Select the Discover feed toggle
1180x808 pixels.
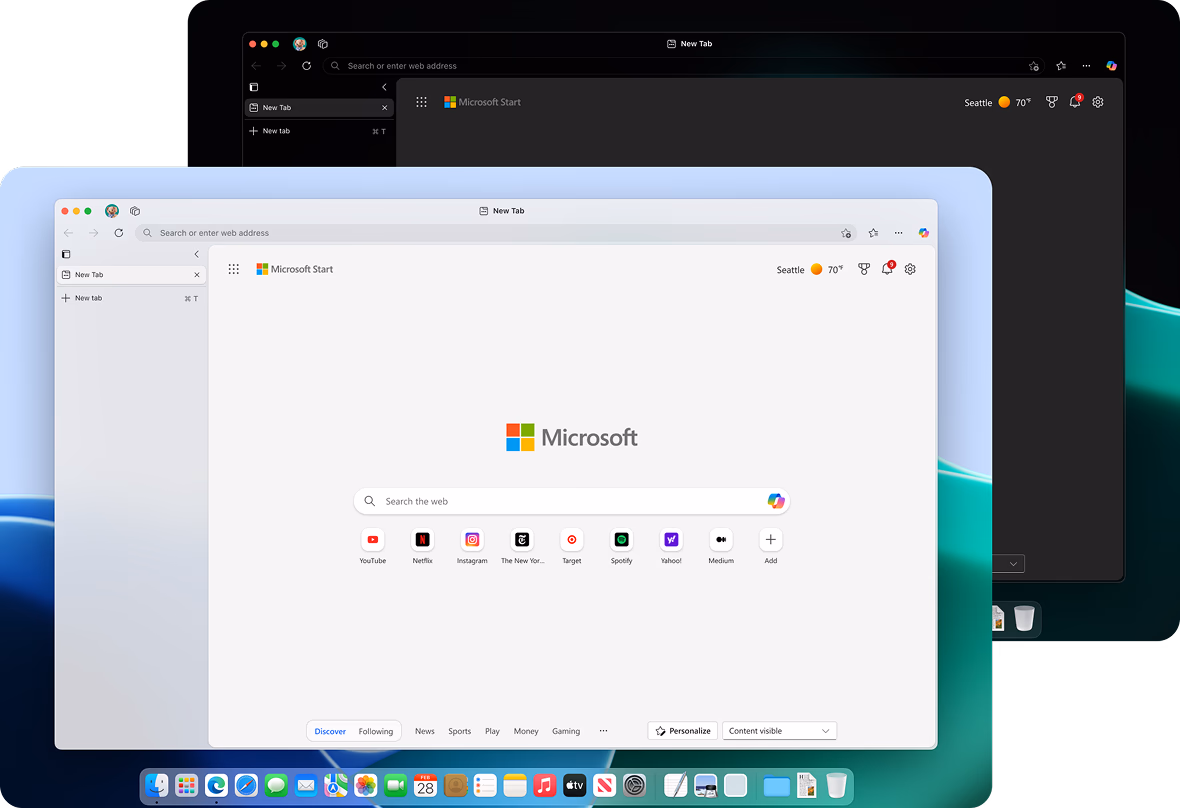330,731
